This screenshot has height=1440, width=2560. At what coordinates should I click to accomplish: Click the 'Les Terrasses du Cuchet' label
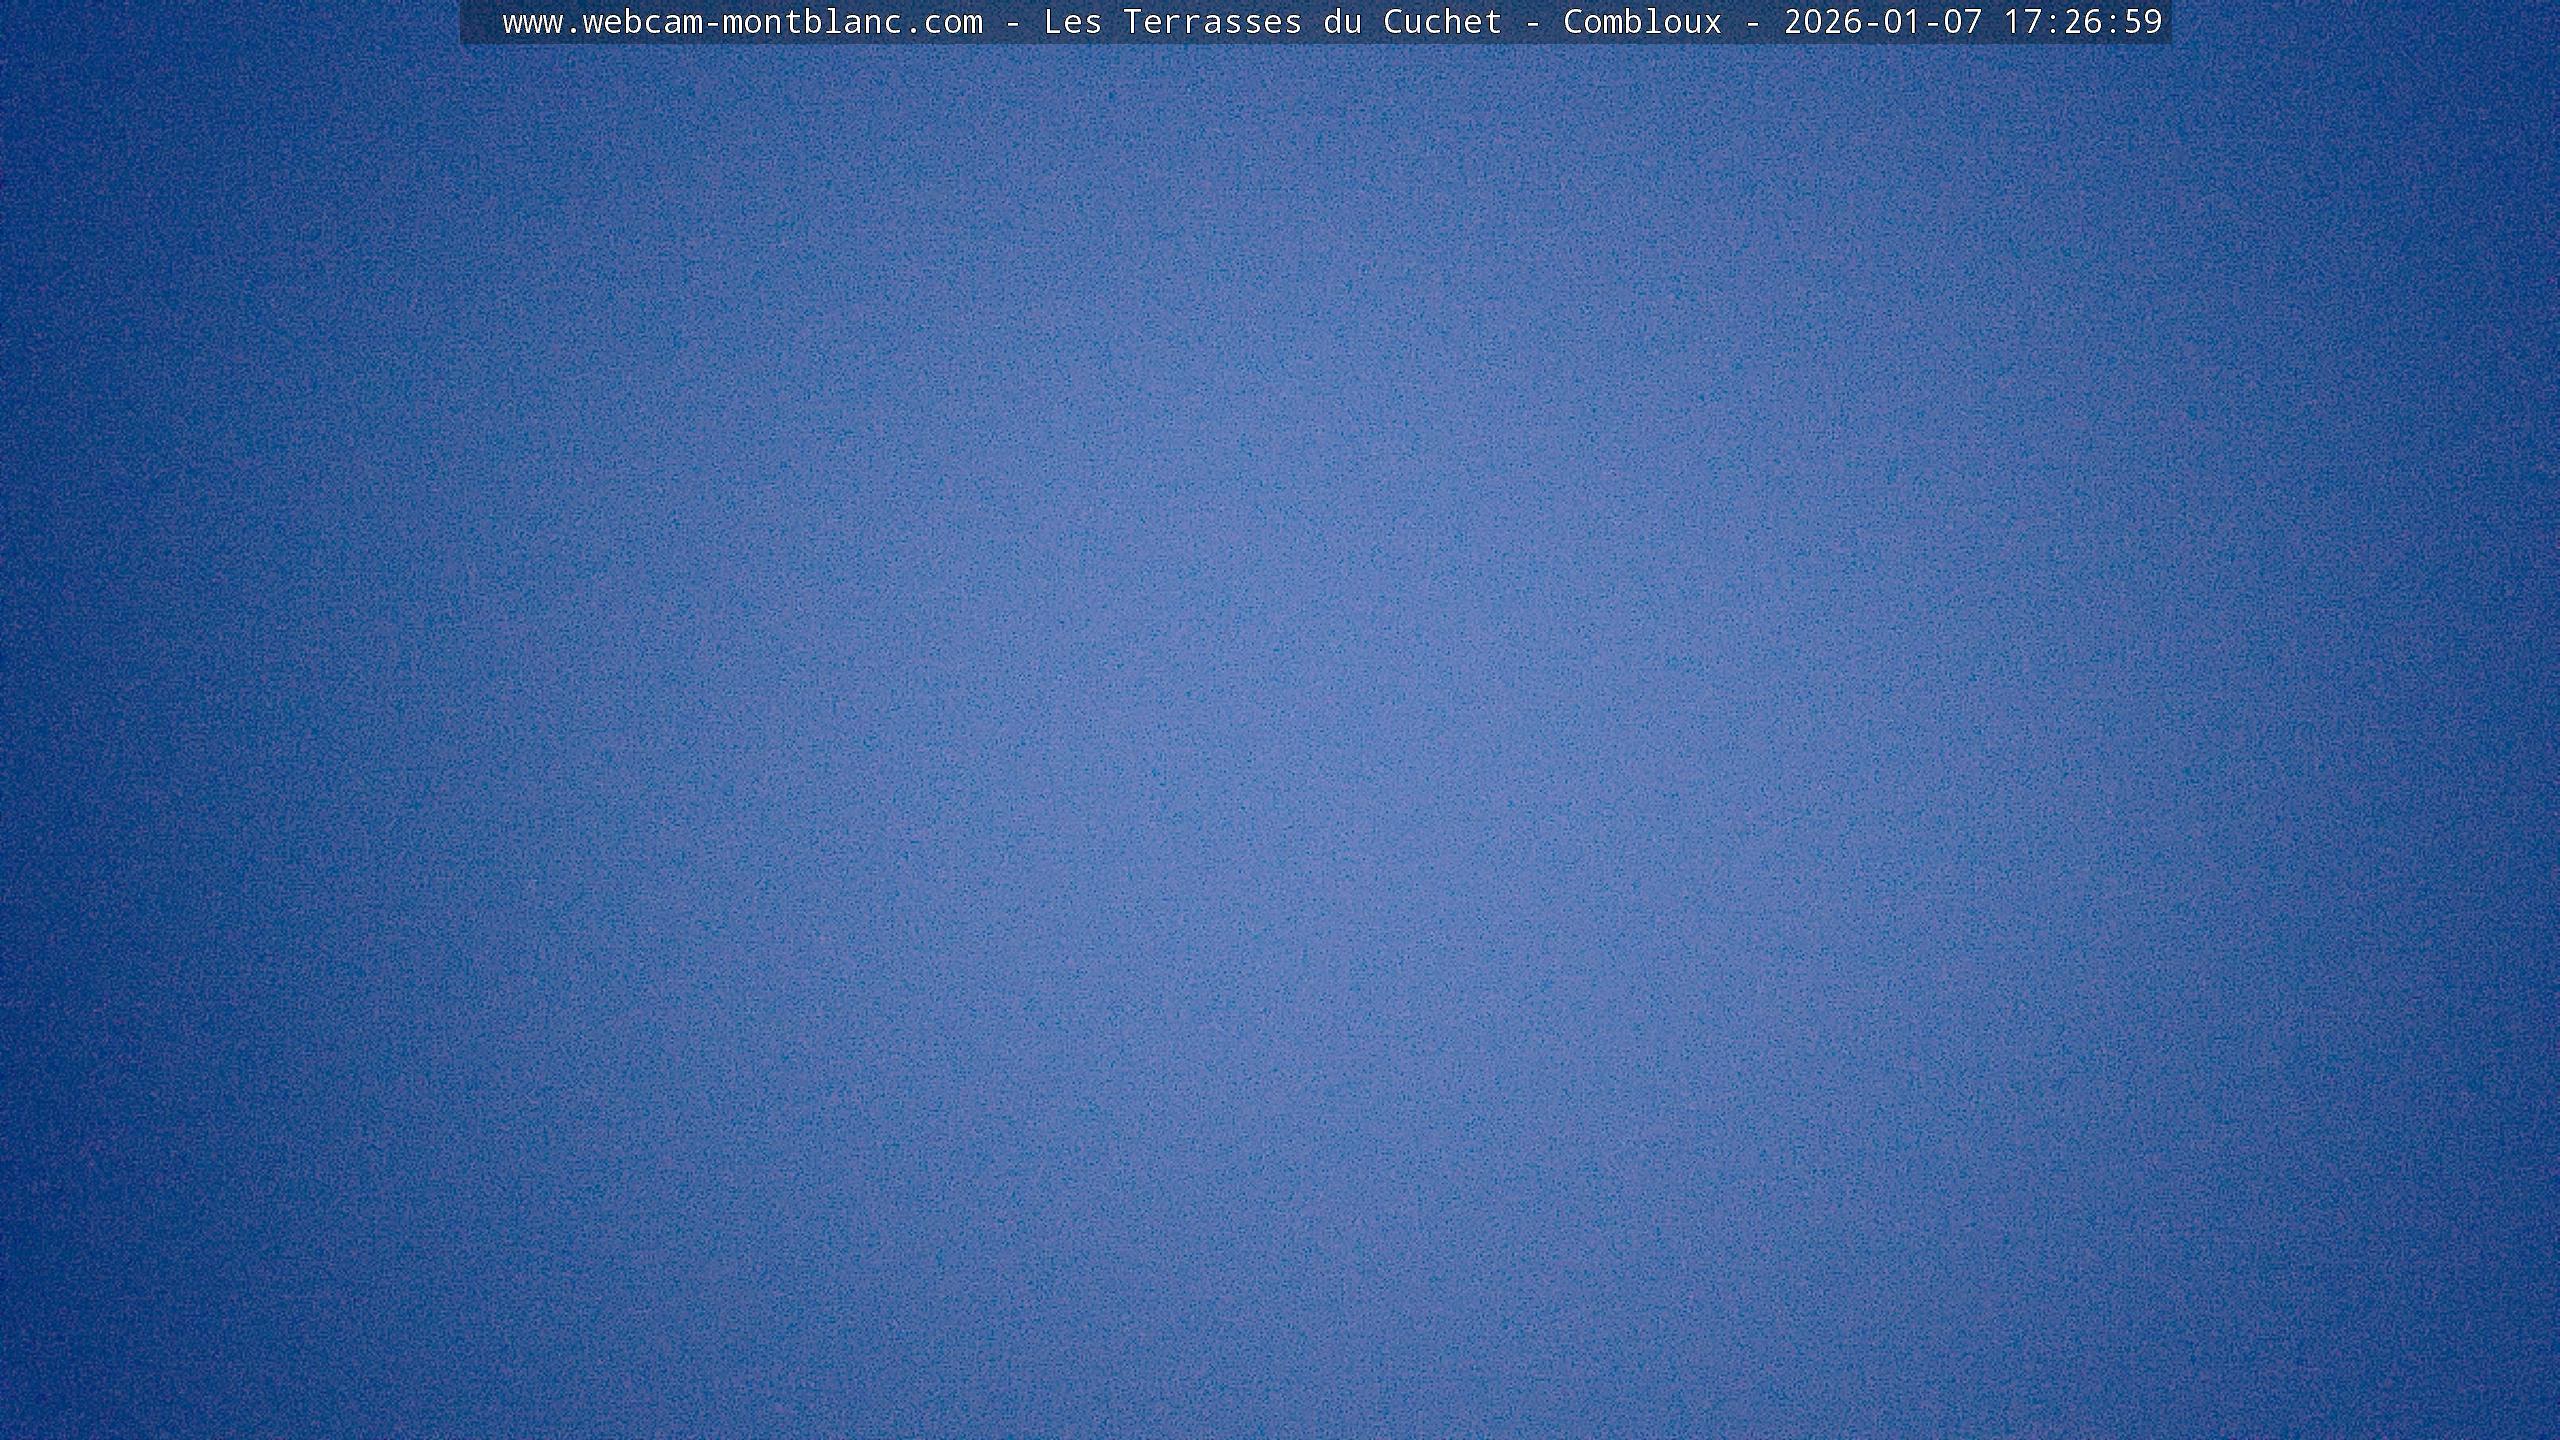[1272, 22]
